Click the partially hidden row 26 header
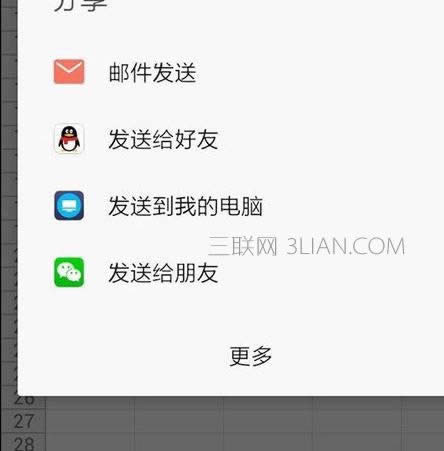 tap(23, 402)
